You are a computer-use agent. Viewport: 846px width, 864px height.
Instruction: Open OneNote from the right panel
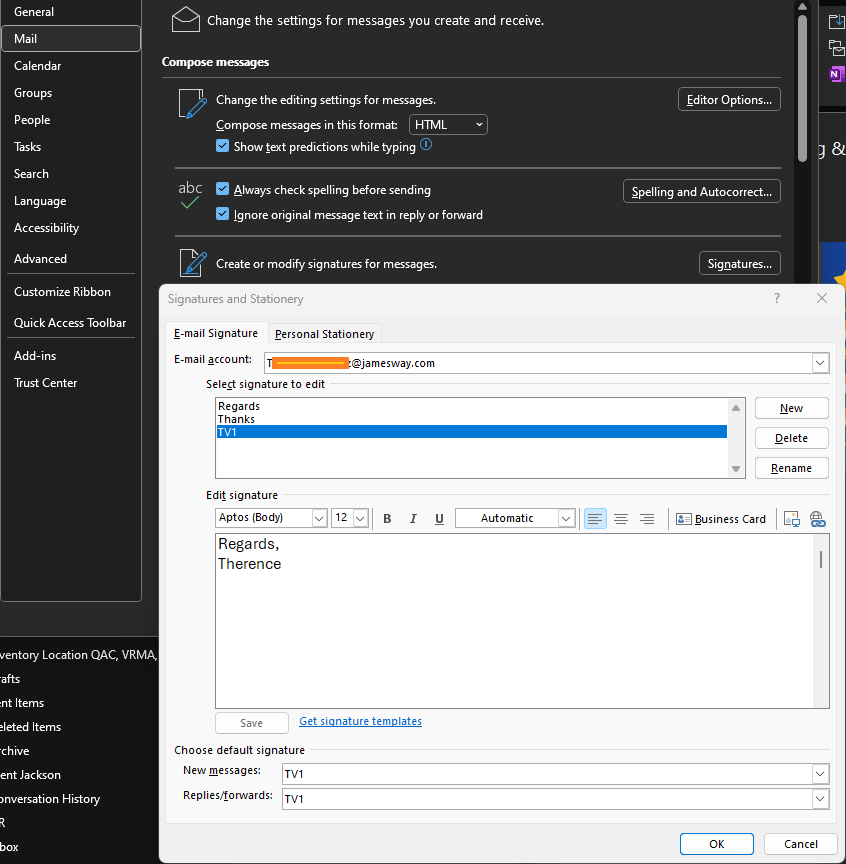835,73
